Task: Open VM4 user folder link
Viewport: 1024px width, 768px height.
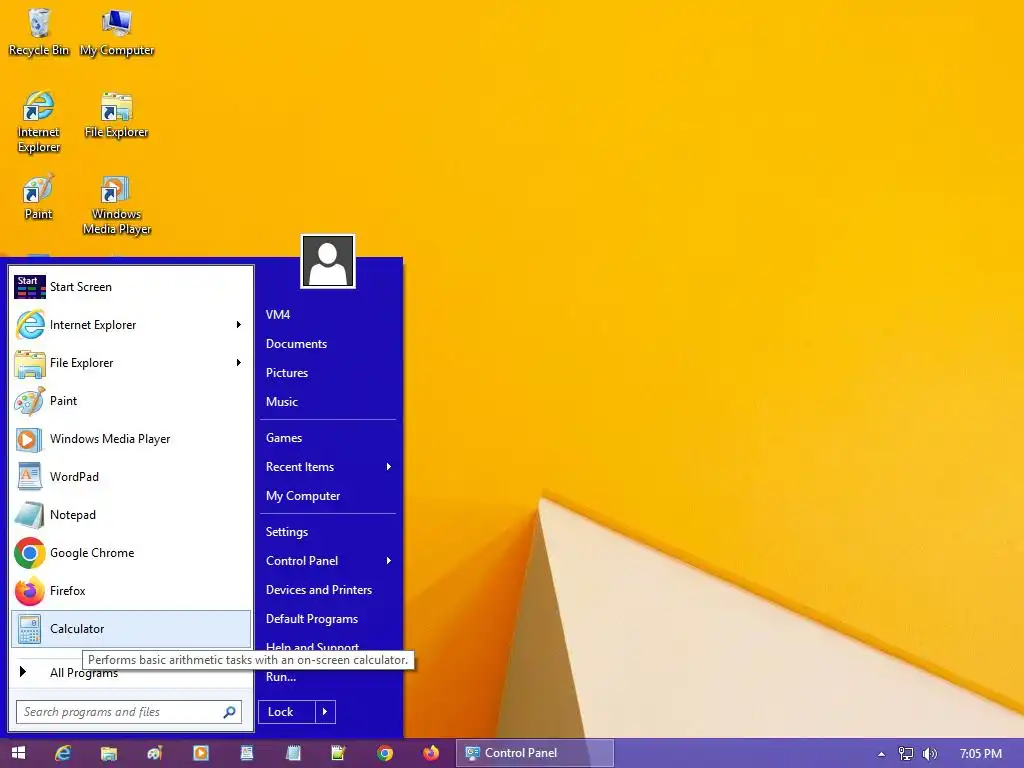Action: coord(278,314)
